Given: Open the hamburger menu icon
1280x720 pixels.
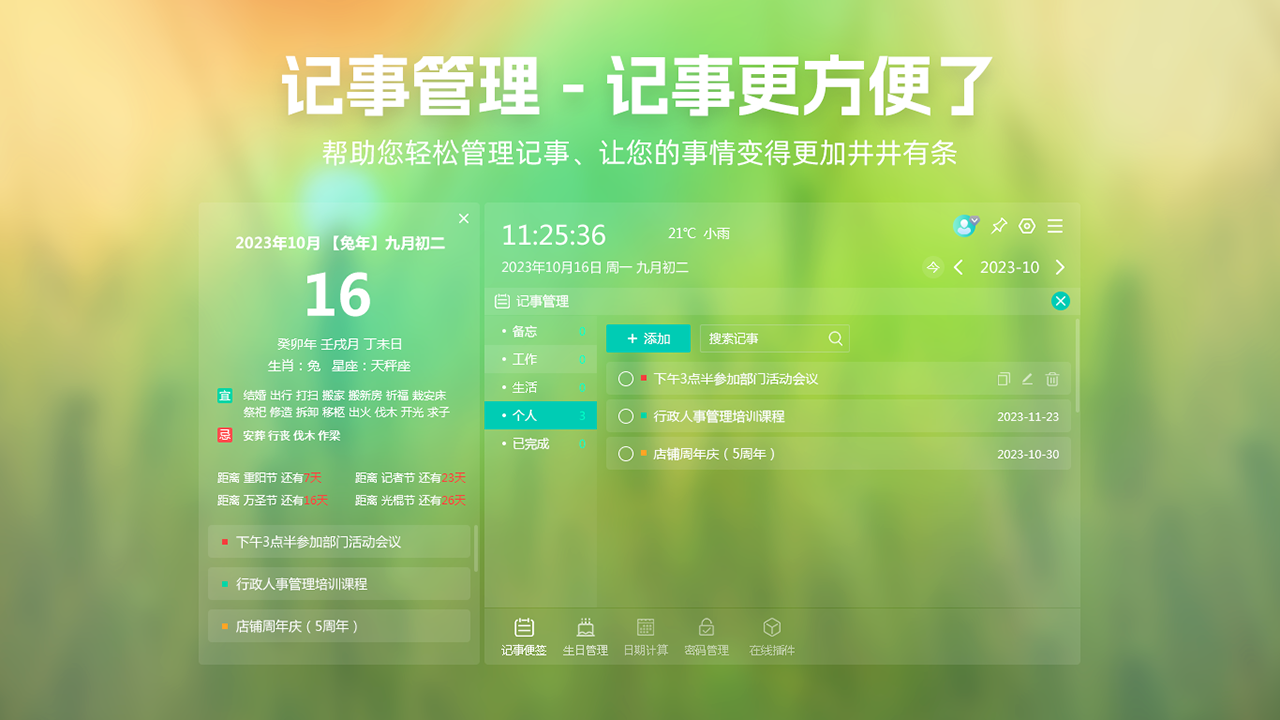Looking at the screenshot, I should click(1055, 227).
